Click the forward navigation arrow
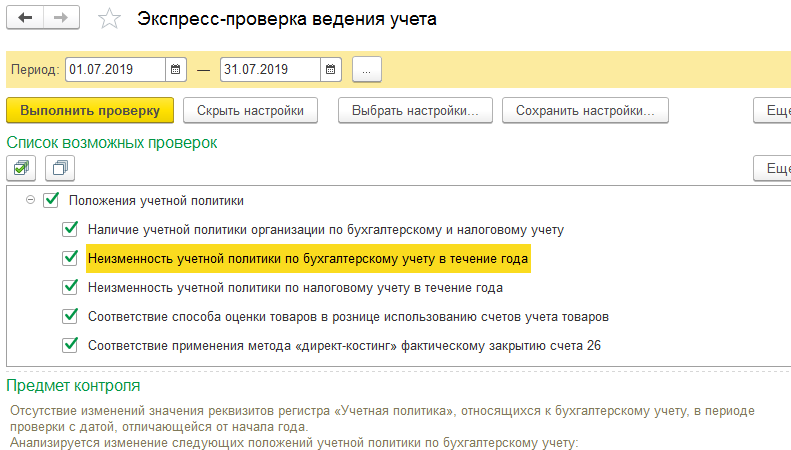 point(60,19)
